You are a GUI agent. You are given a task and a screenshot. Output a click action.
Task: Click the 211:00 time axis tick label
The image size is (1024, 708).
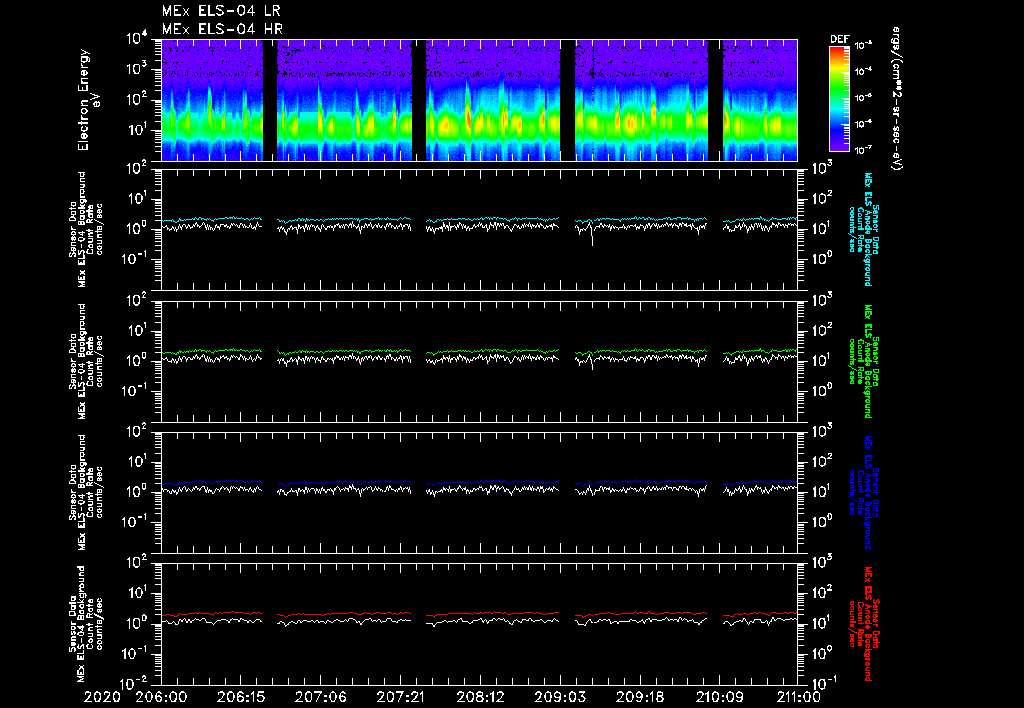click(798, 697)
